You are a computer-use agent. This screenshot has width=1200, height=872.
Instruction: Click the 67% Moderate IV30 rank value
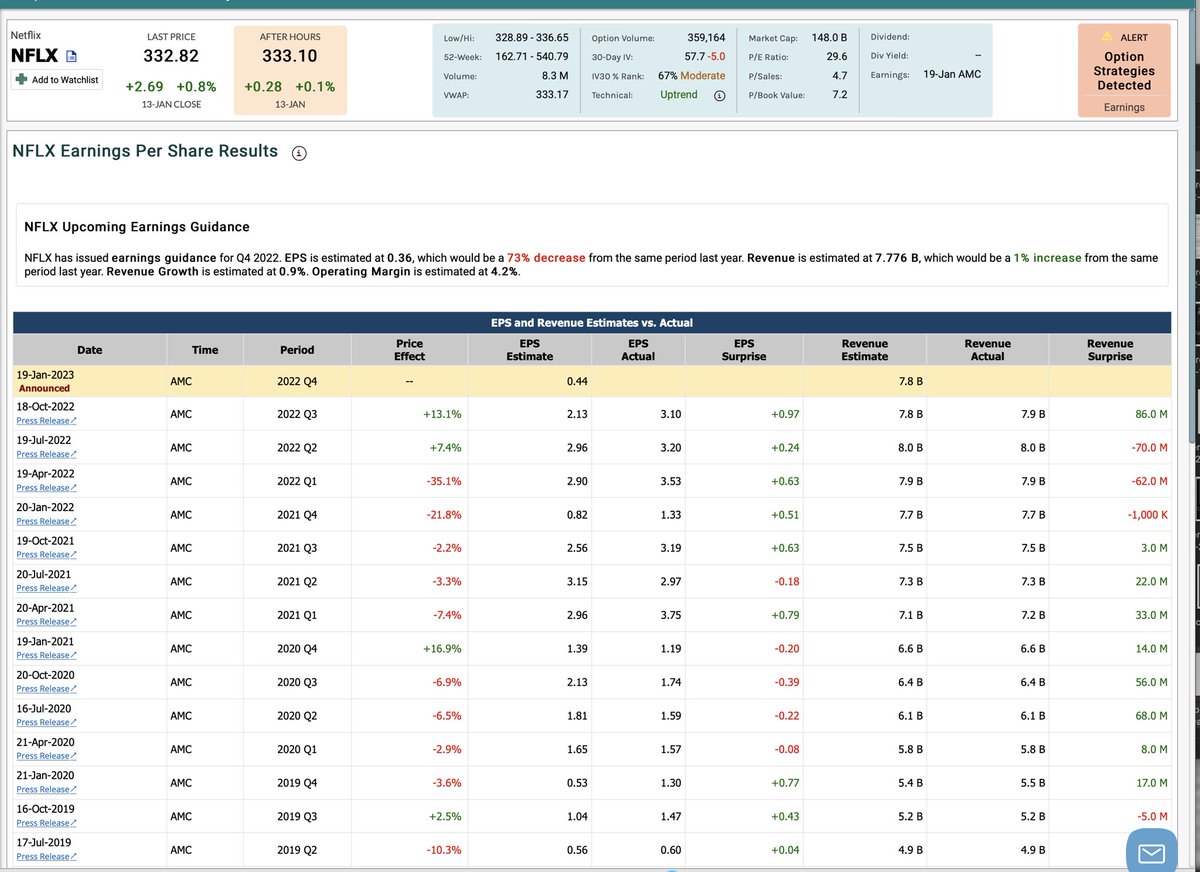click(x=691, y=76)
